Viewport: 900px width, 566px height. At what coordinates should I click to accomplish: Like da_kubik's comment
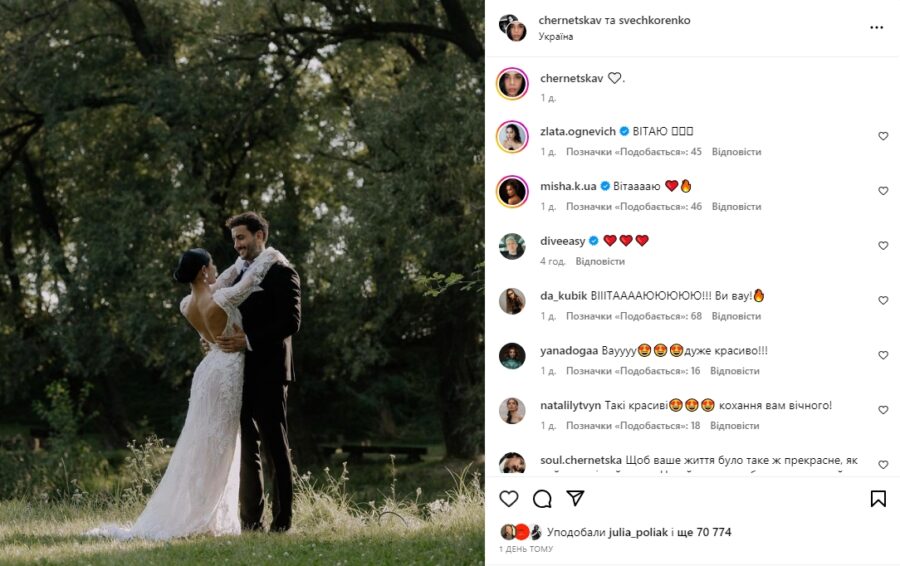click(x=883, y=300)
